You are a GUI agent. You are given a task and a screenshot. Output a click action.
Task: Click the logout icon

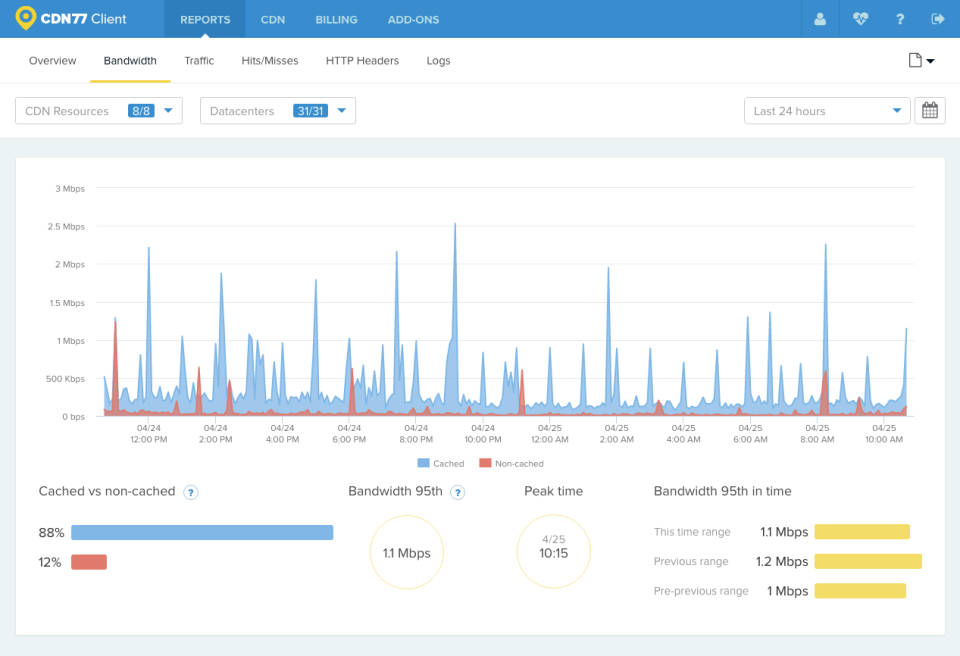pyautogui.click(x=938, y=19)
